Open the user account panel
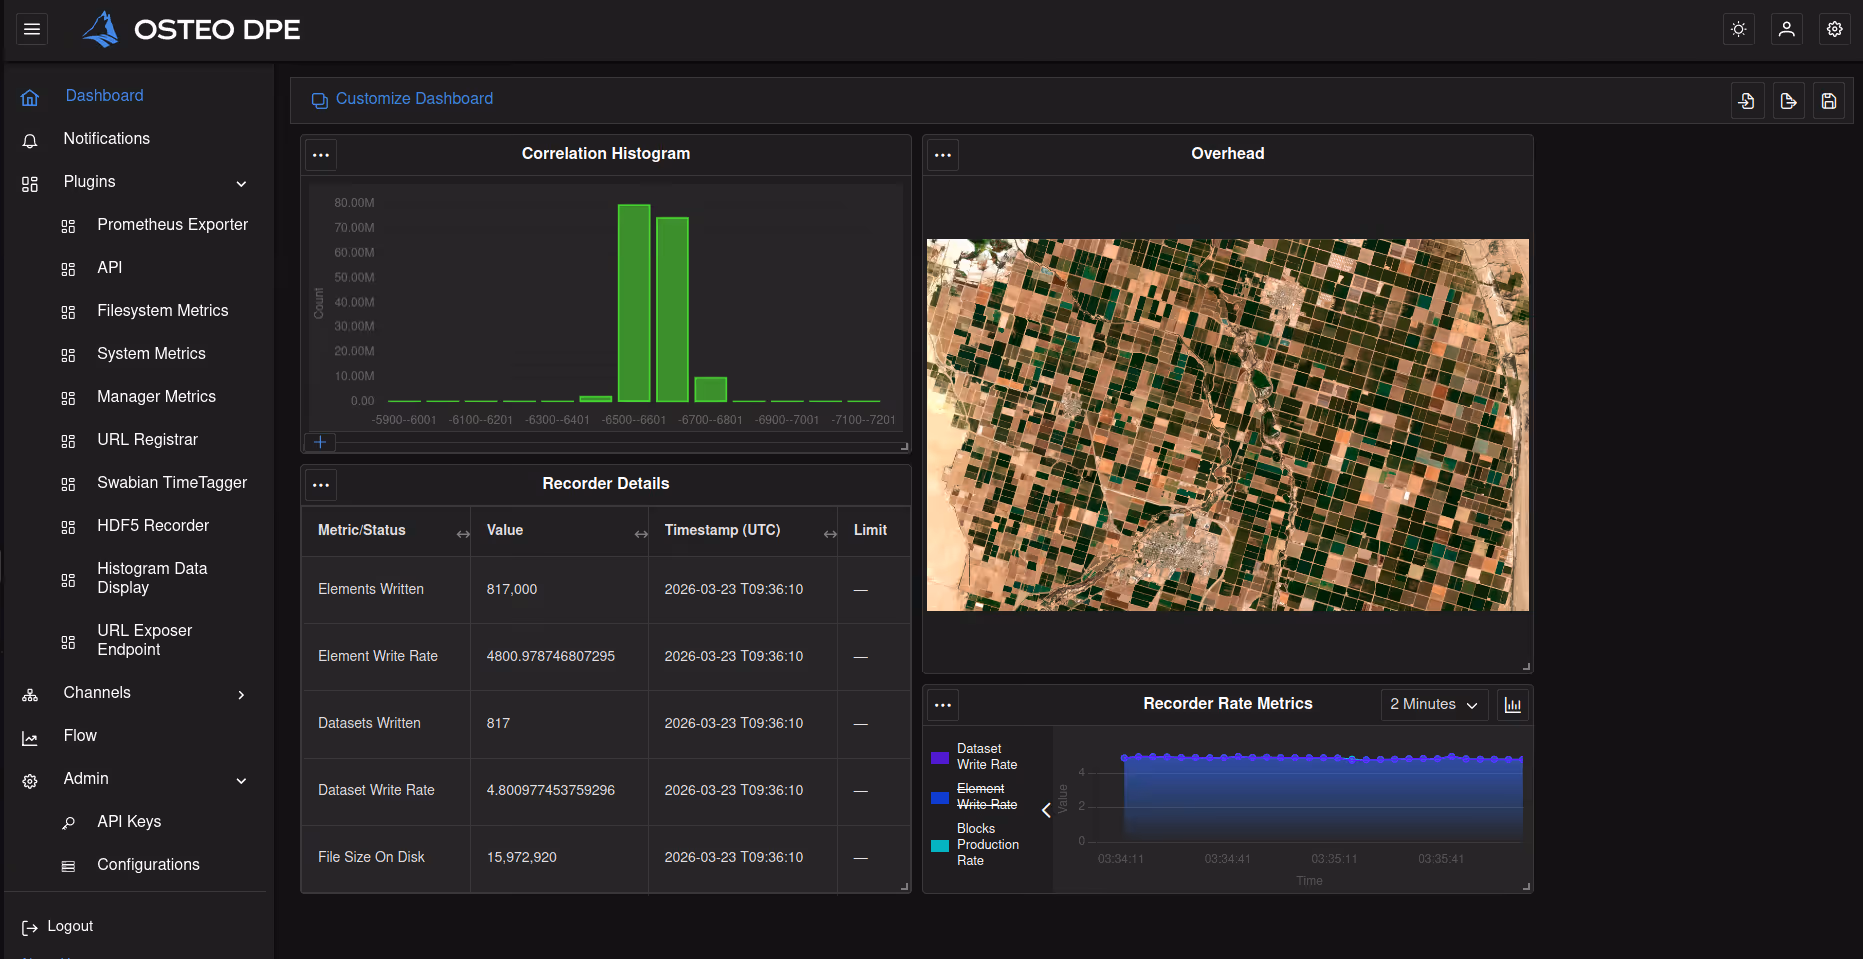The image size is (1863, 959). 1786,29
